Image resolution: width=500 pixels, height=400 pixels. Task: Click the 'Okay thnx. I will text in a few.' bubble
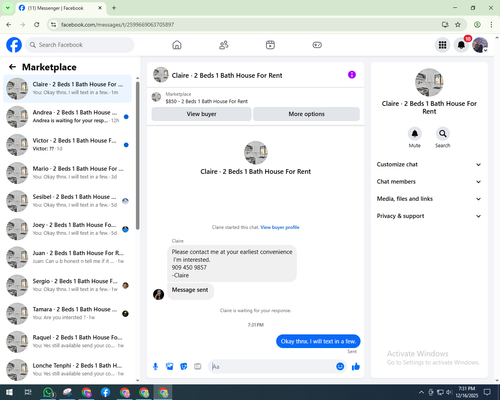pyautogui.click(x=318, y=341)
